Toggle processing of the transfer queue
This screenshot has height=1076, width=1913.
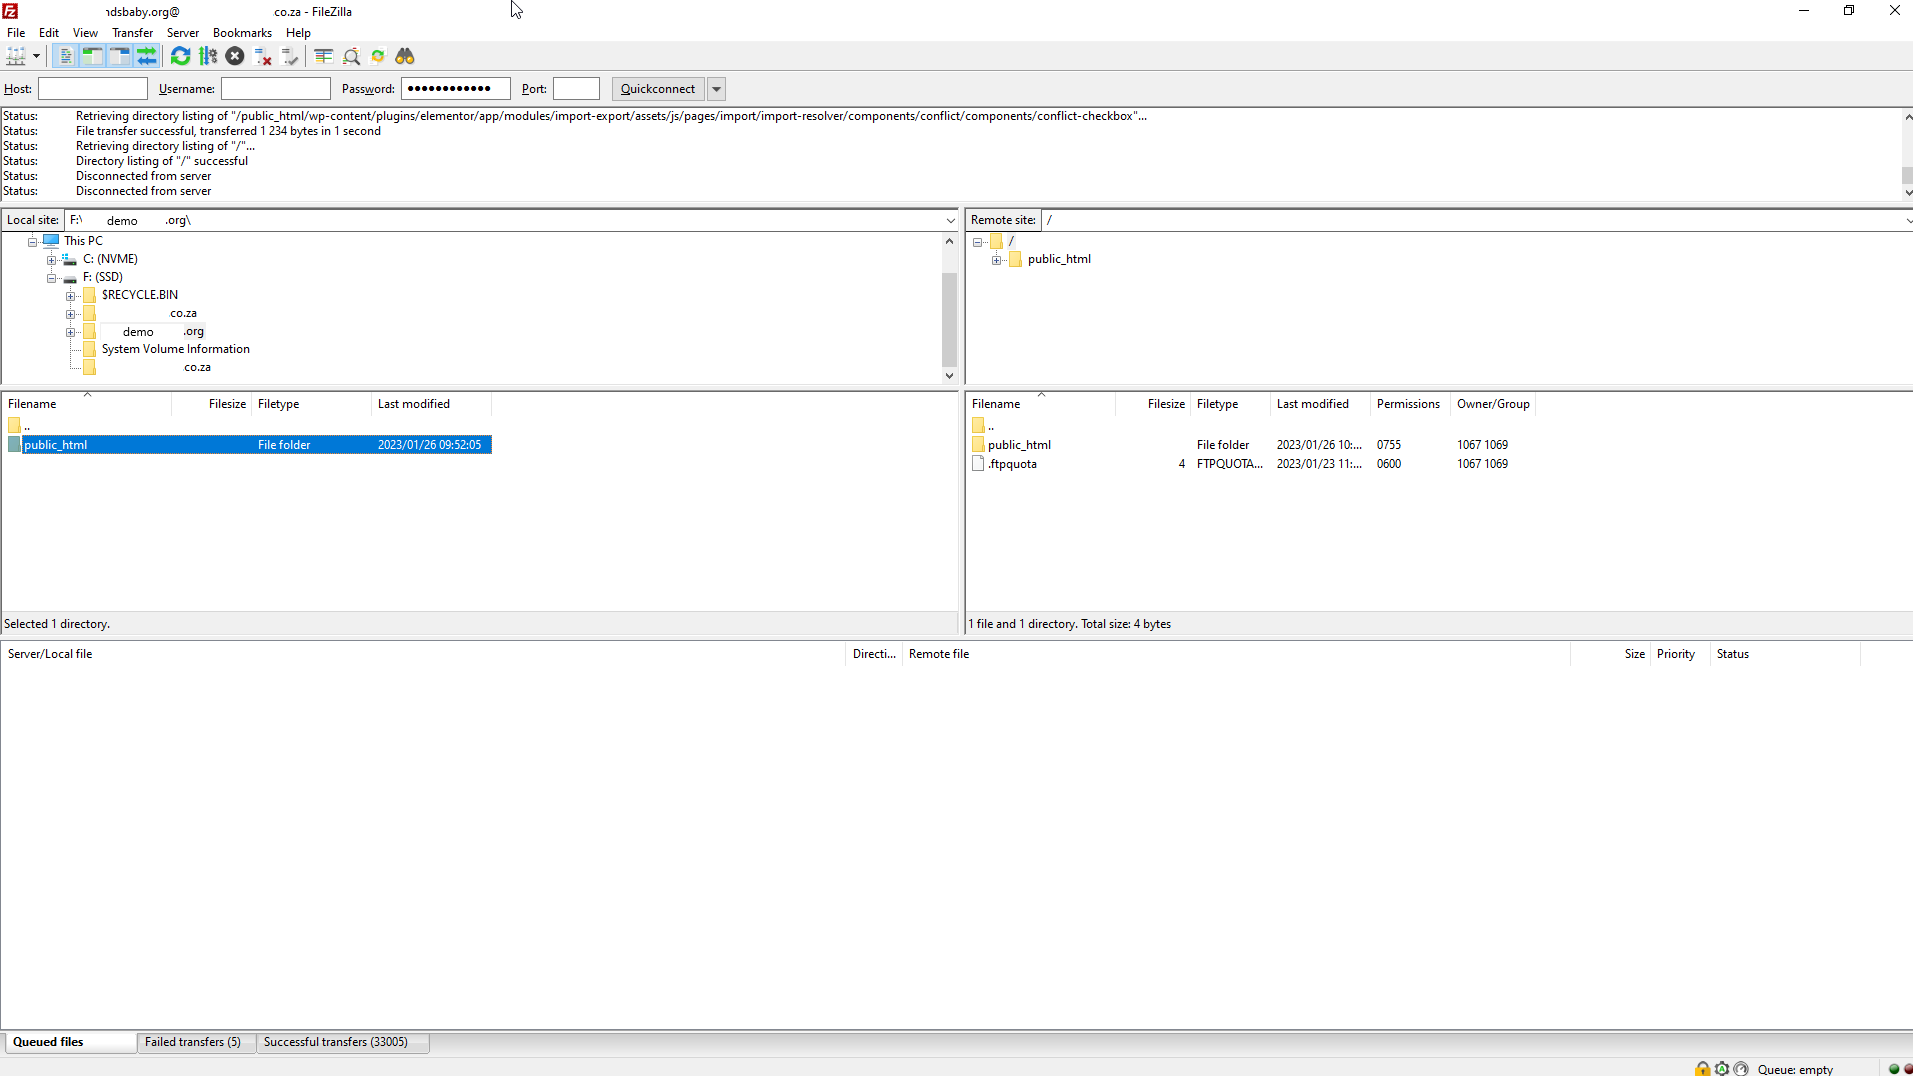208,56
